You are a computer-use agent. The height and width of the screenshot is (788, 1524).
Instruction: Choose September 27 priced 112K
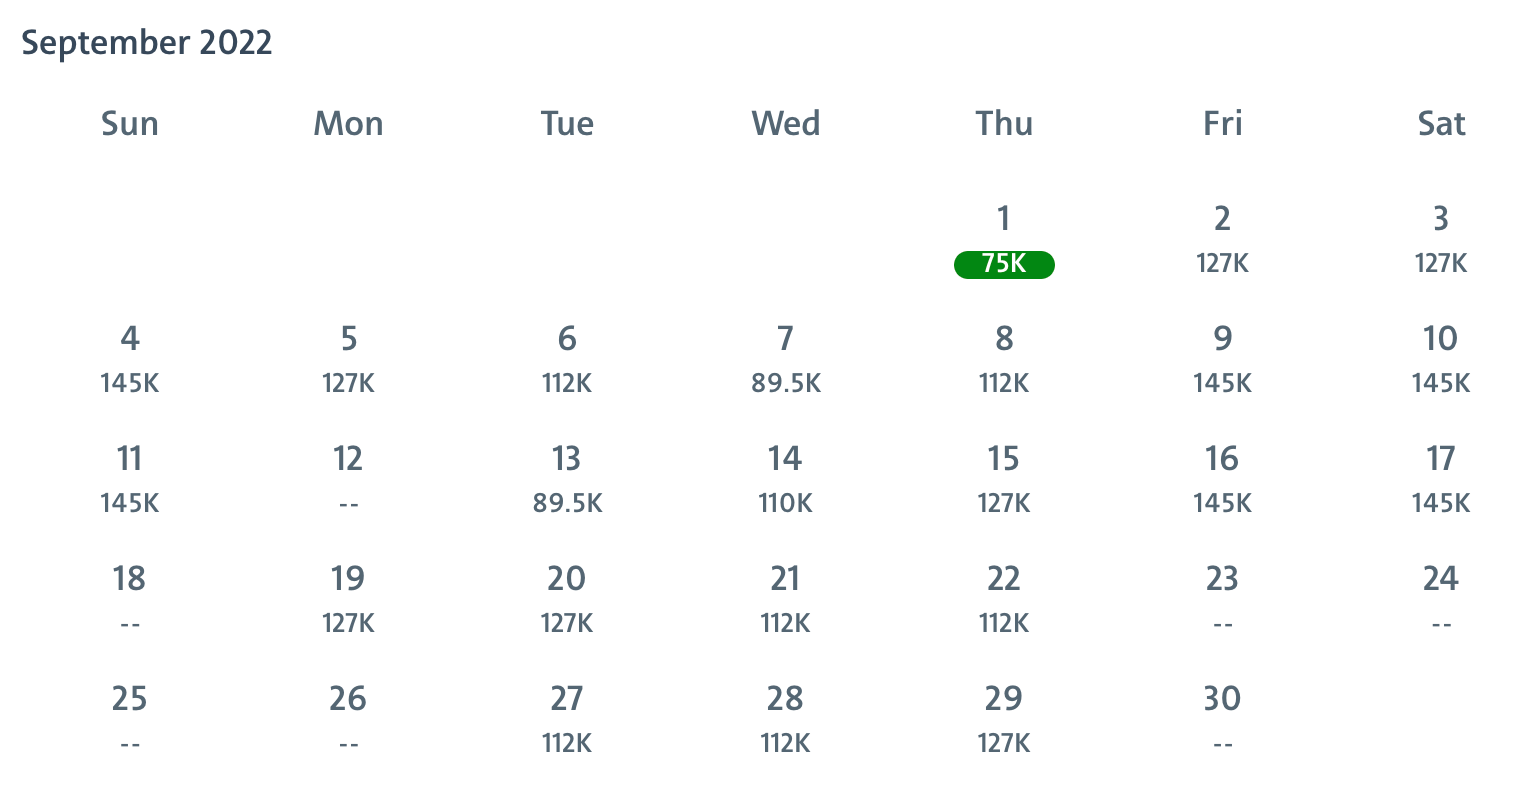point(567,719)
